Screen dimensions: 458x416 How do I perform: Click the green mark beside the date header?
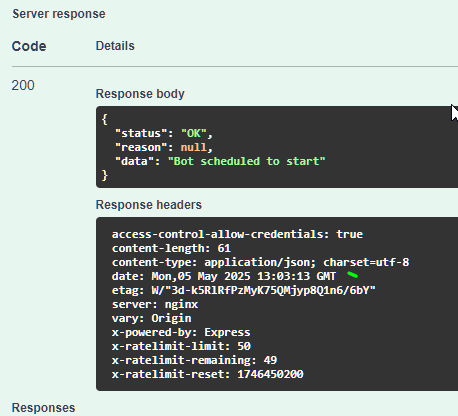(352, 275)
